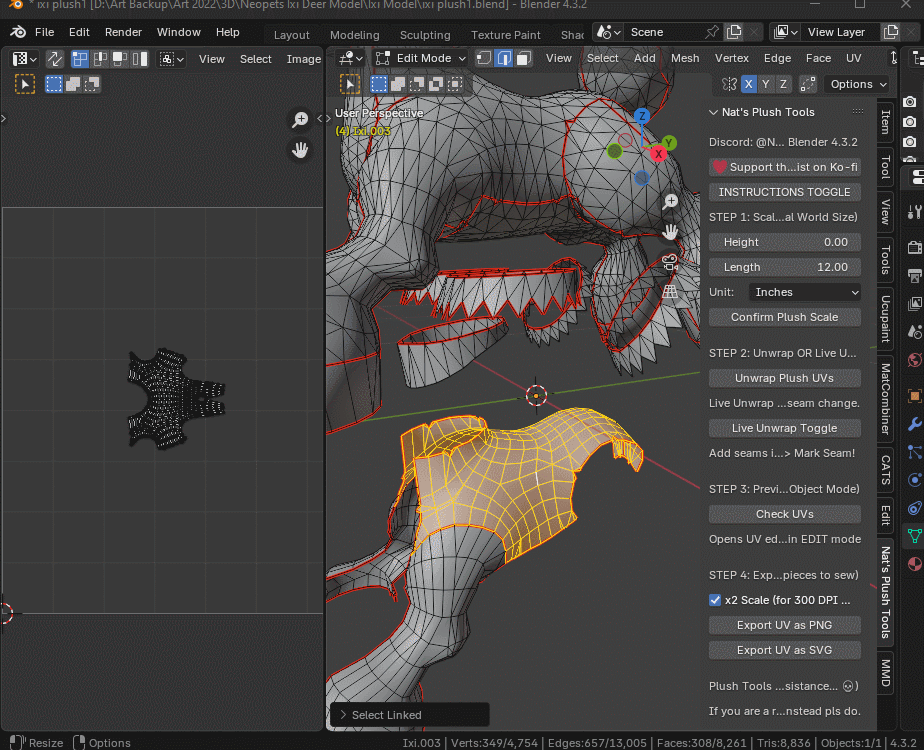Open Image menu in UV editor
The width and height of the screenshot is (924, 750).
[x=303, y=59]
